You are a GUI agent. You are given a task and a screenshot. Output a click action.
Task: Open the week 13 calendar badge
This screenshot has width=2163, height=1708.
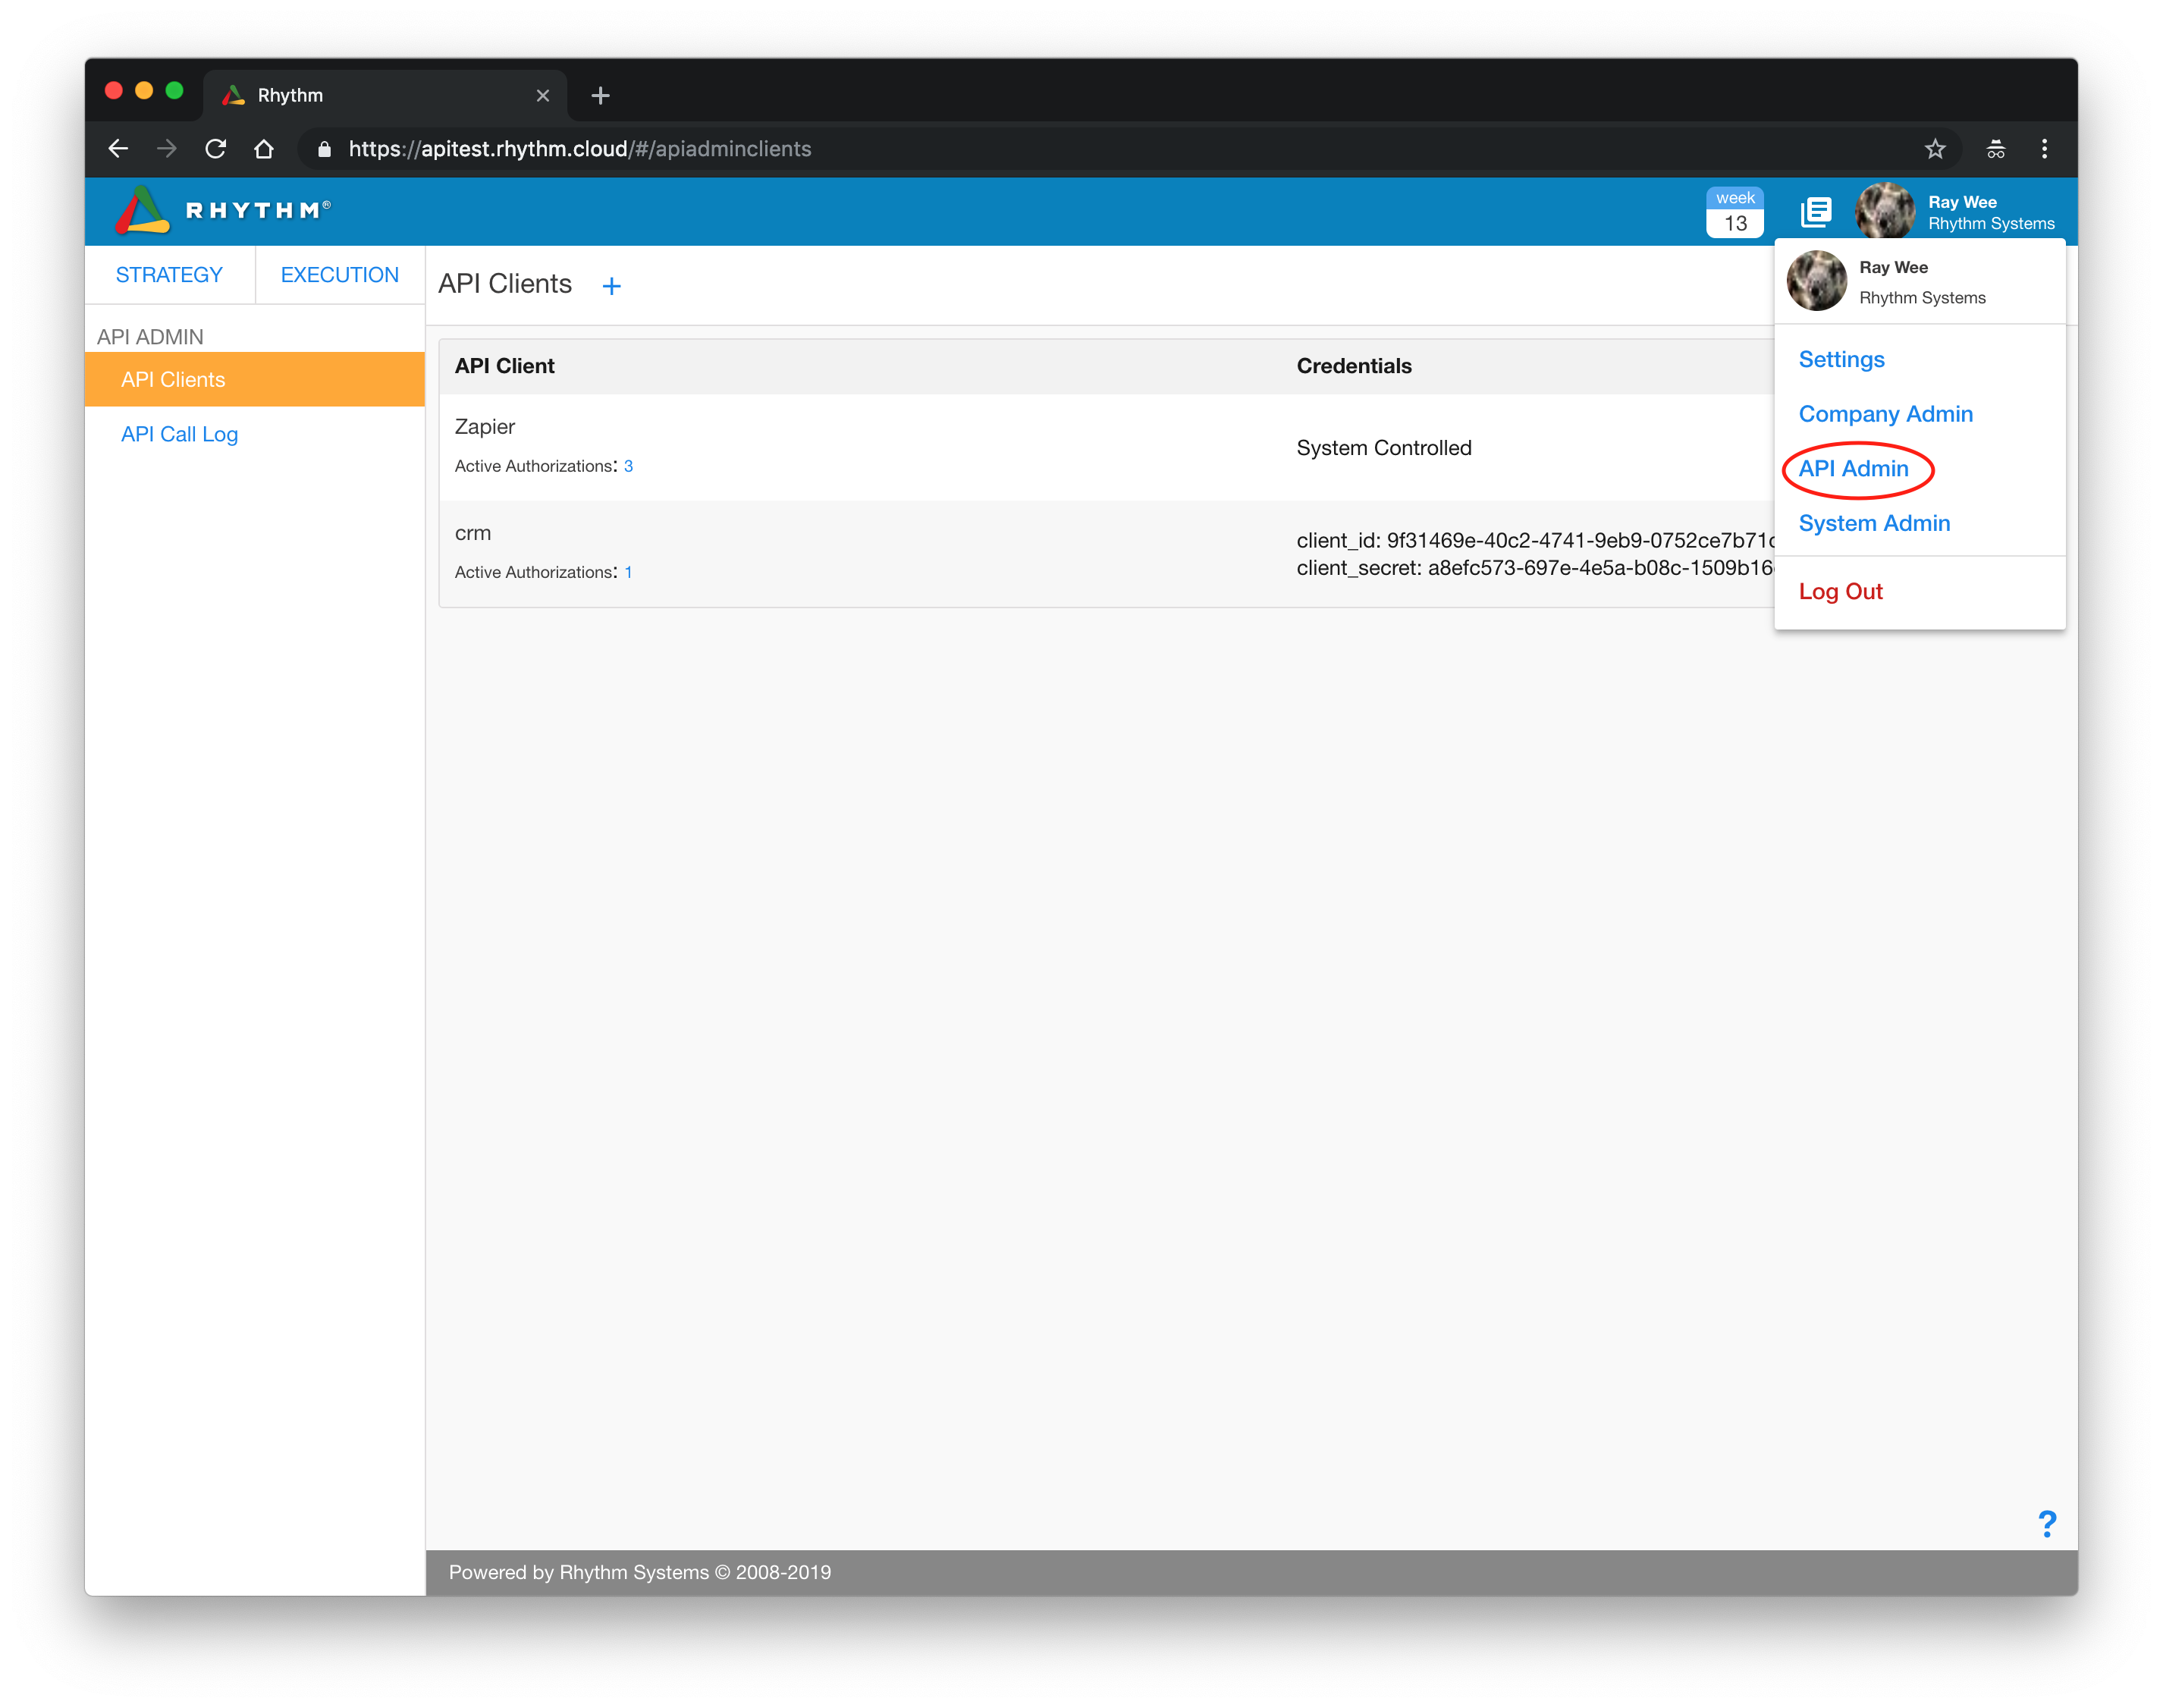1734,212
